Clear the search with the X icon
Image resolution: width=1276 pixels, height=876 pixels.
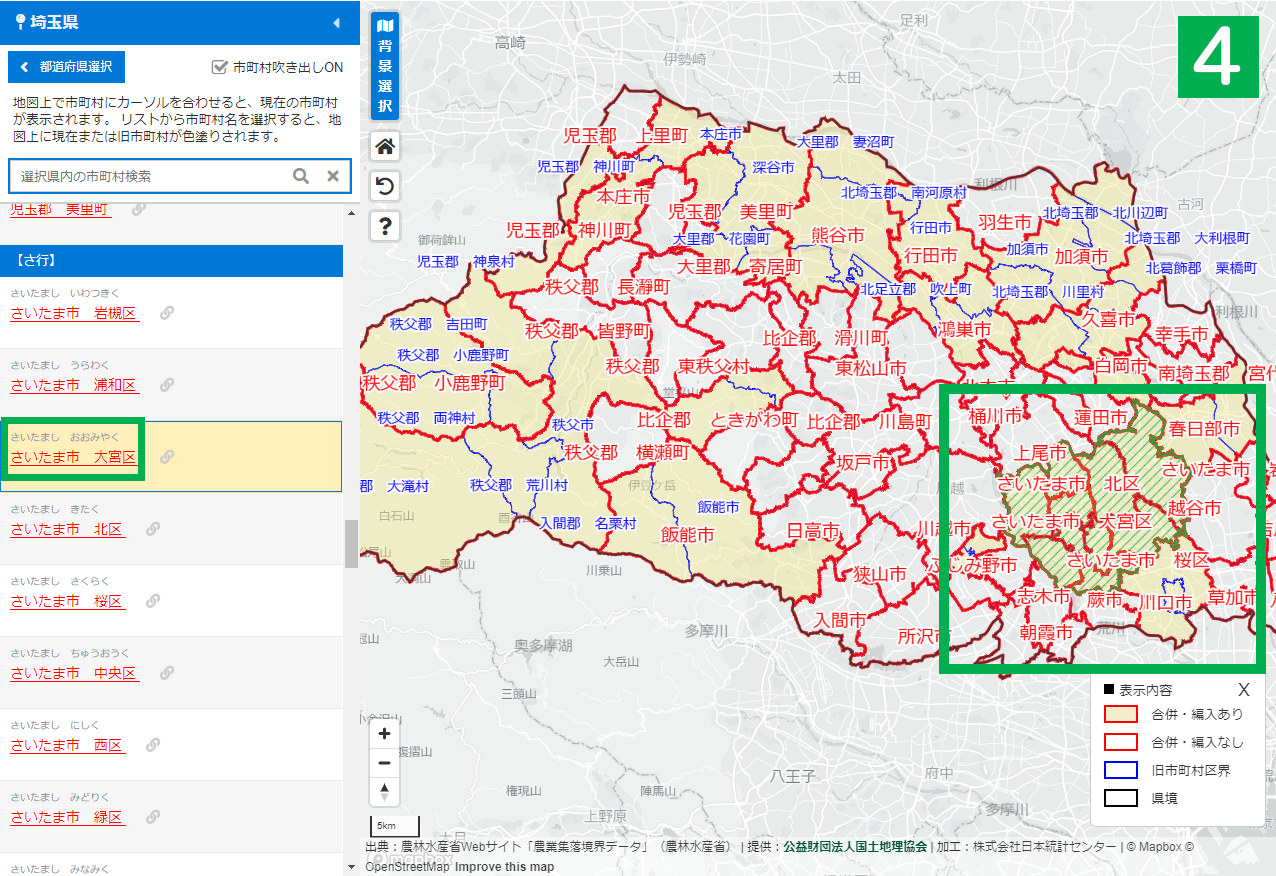333,176
